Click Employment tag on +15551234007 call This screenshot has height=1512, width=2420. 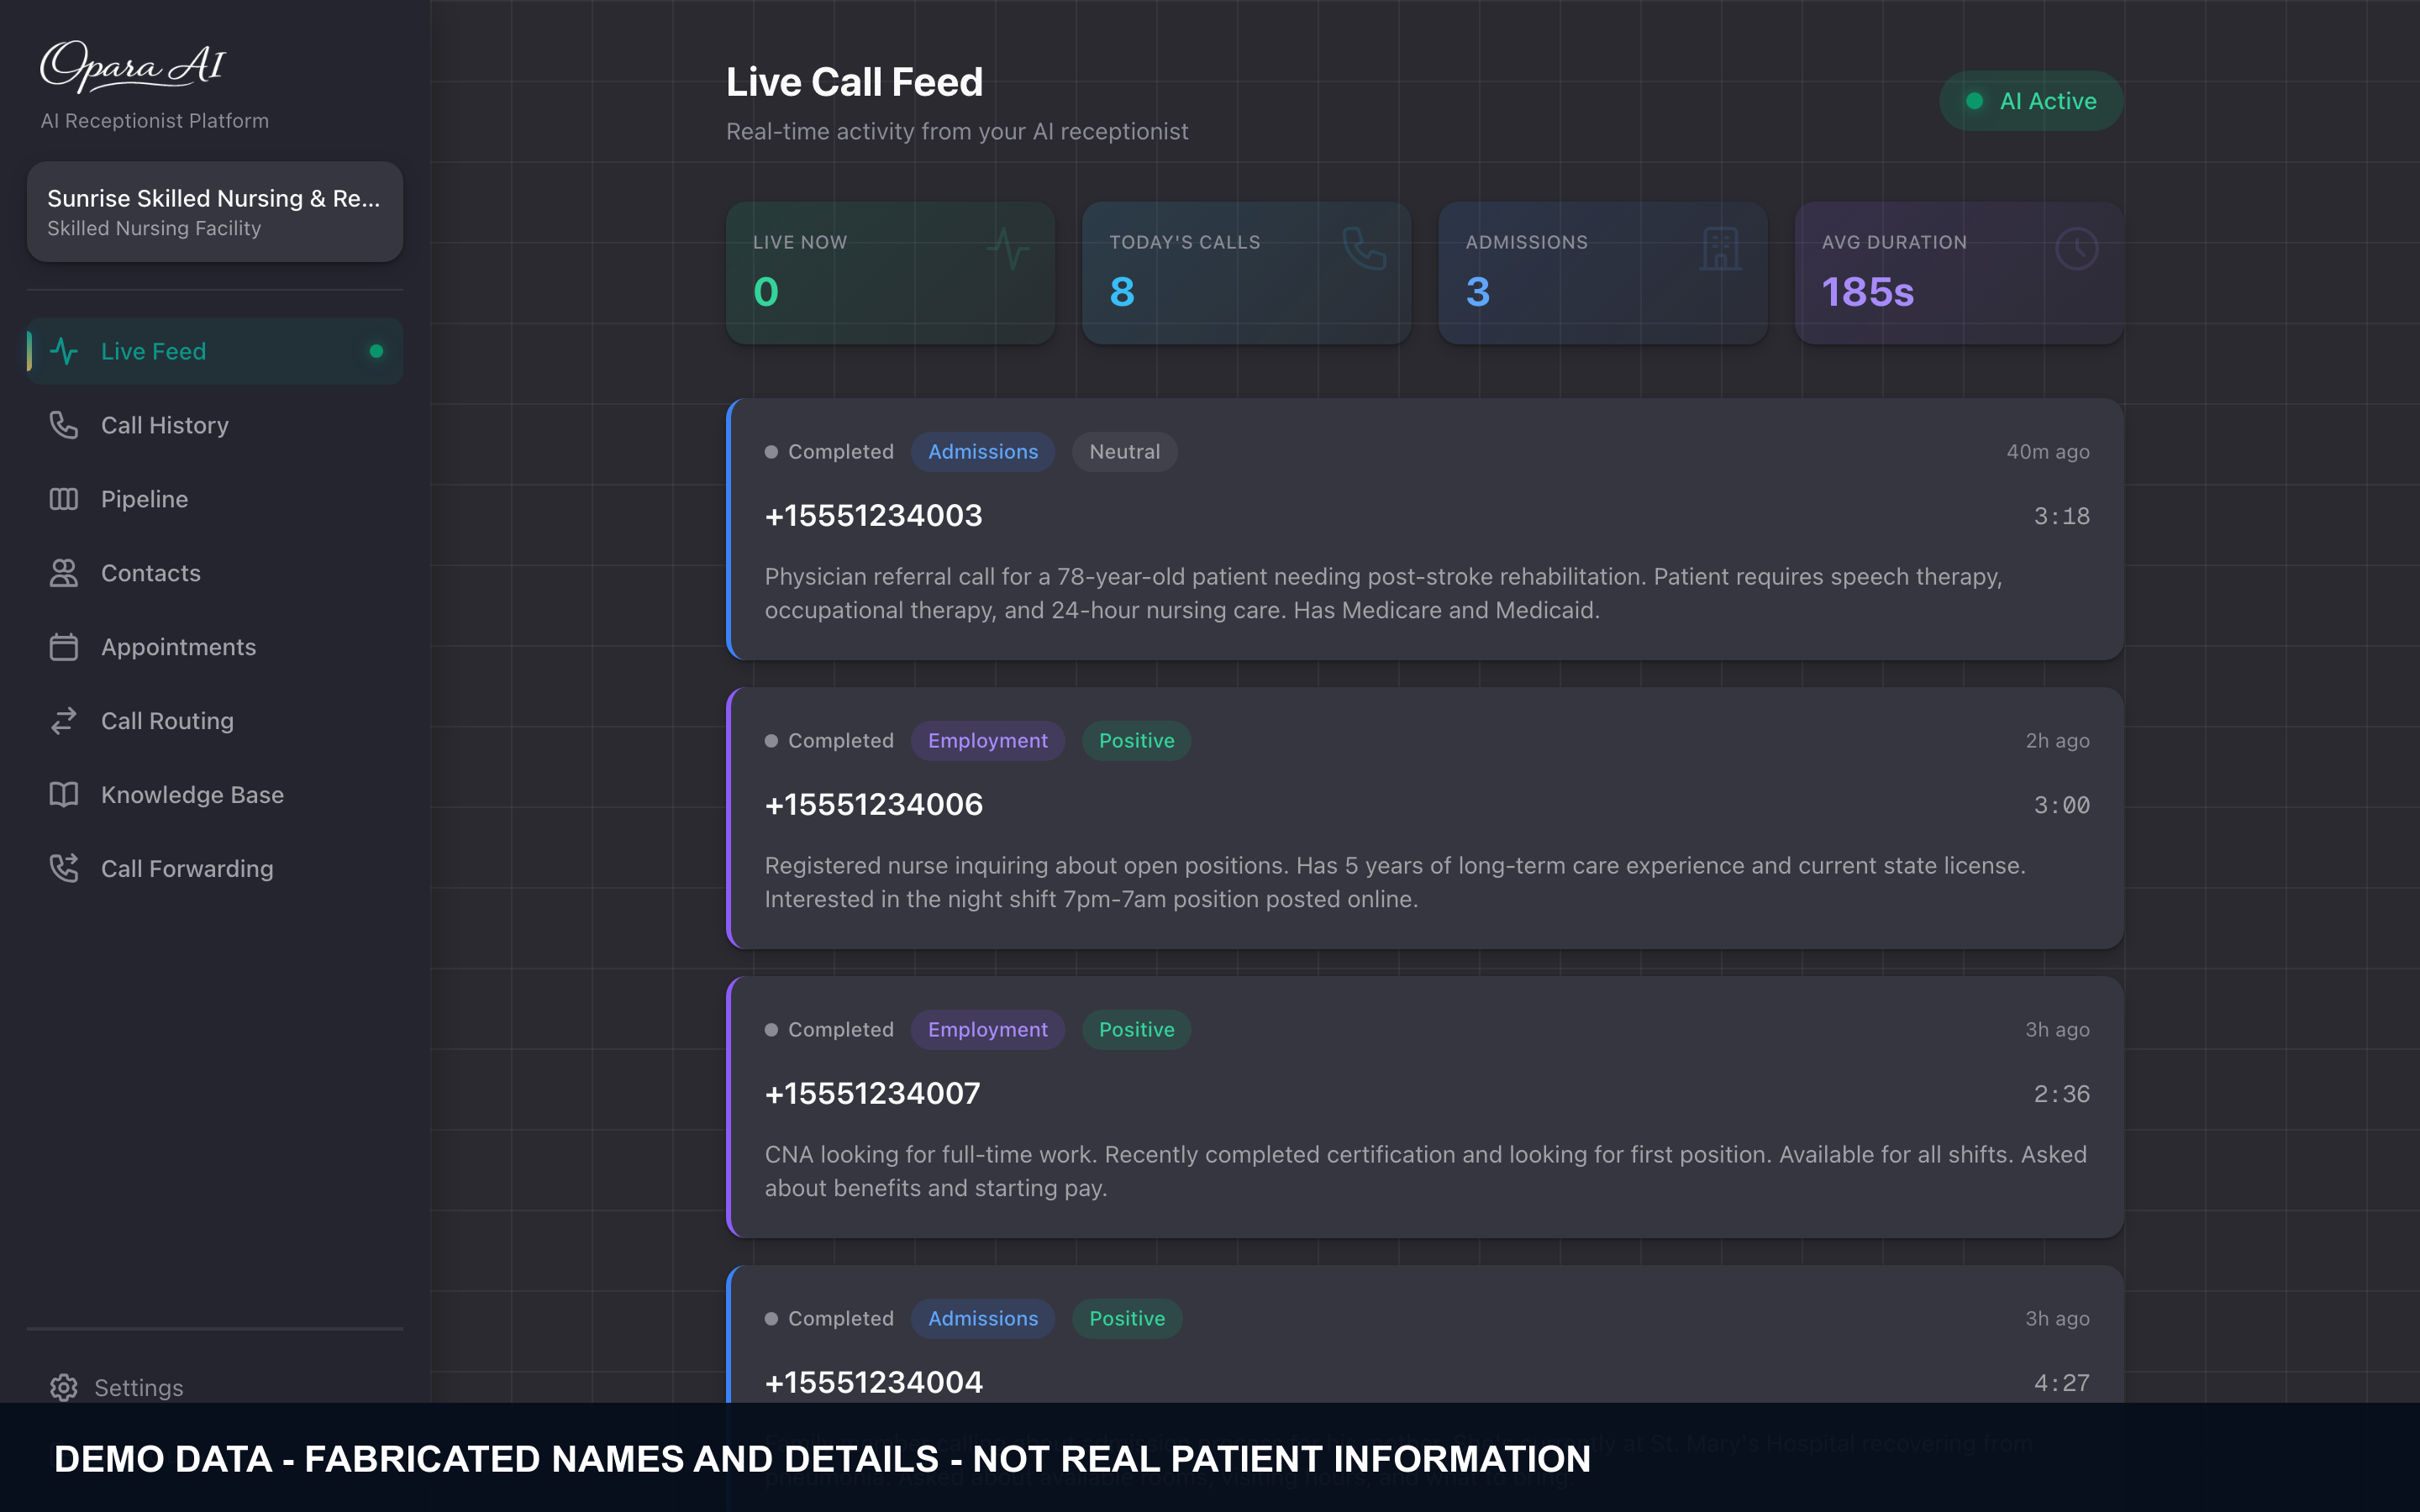[x=988, y=1030]
